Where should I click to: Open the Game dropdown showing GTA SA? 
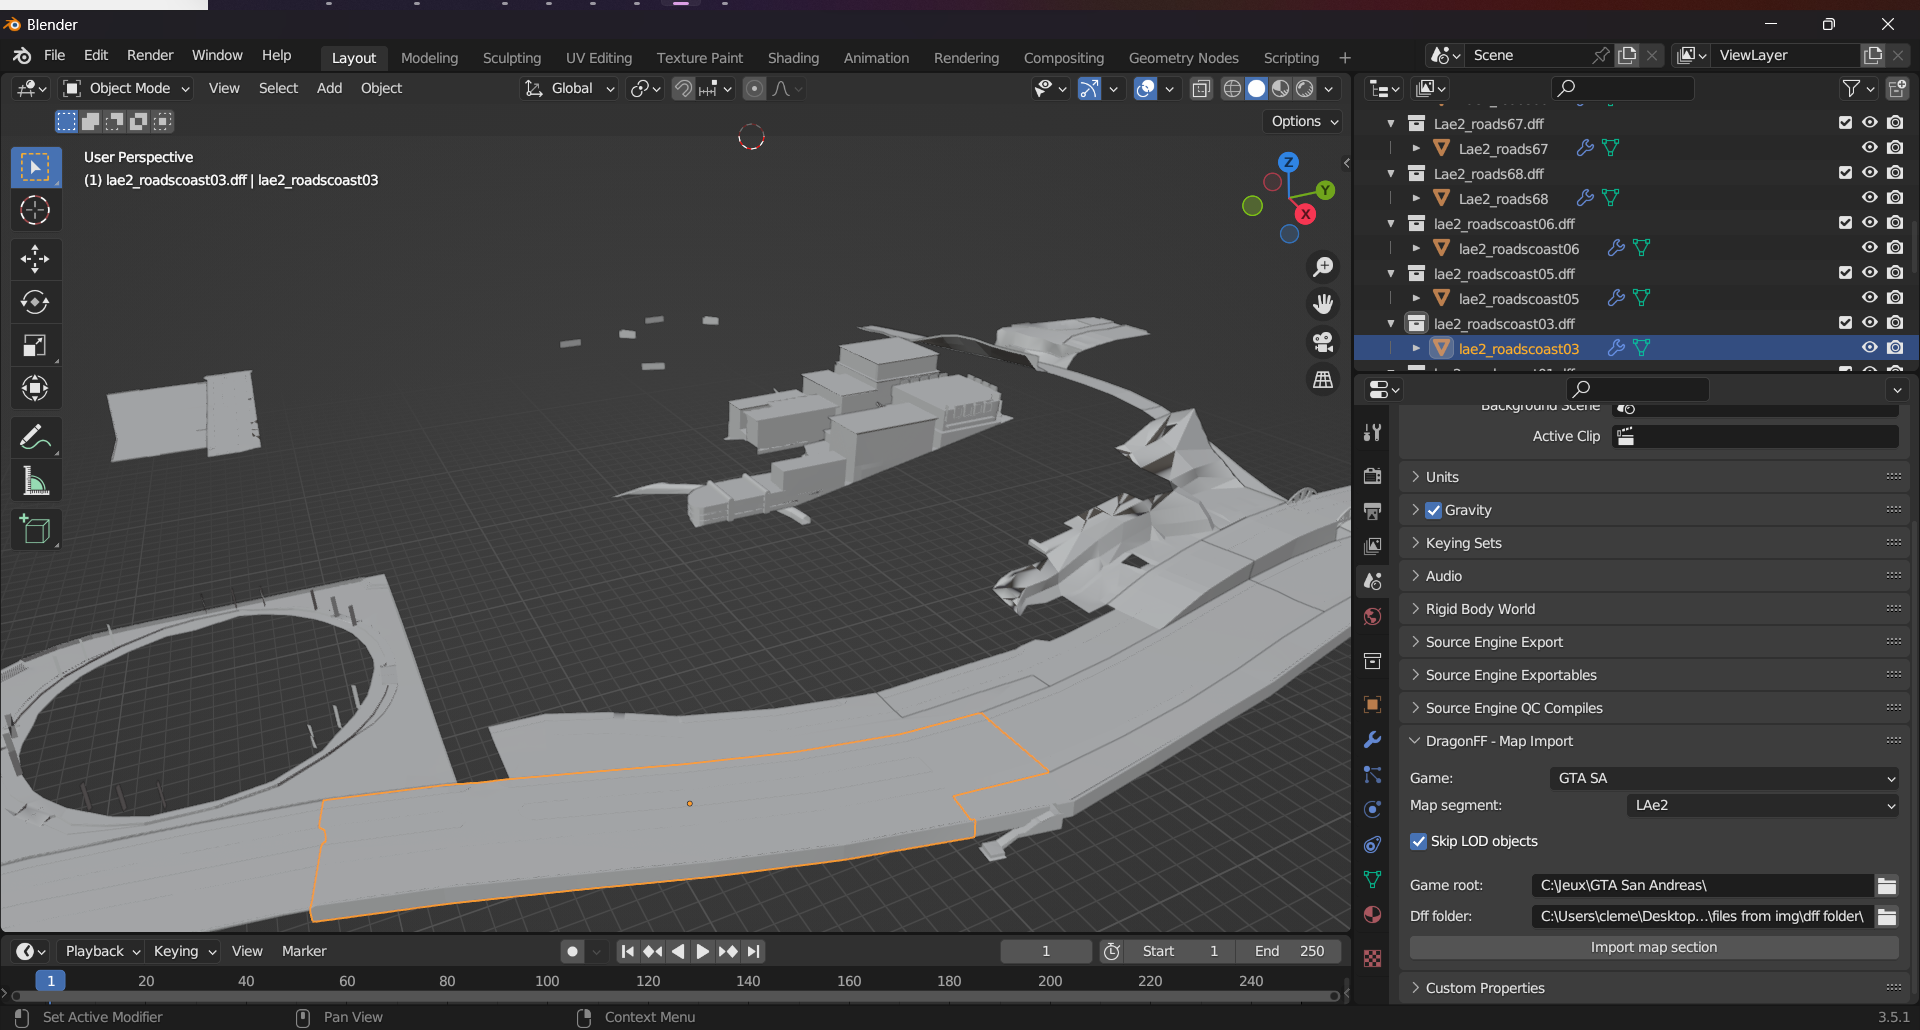pos(1722,778)
